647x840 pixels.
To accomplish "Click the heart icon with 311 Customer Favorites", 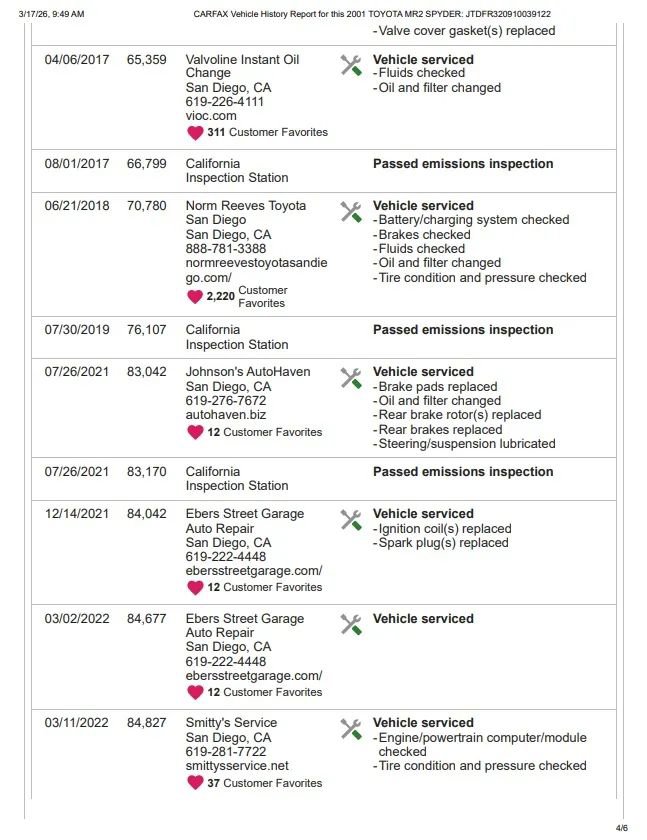I will [x=195, y=132].
